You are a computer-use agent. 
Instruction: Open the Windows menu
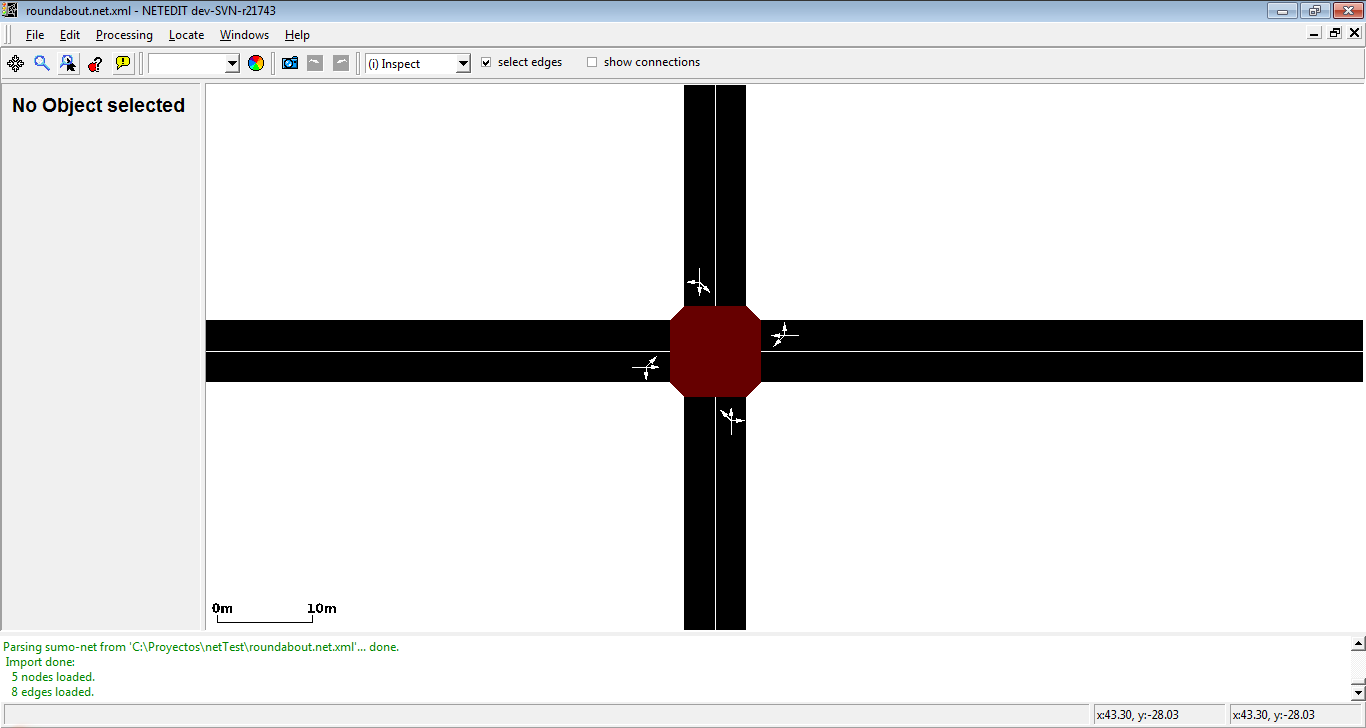[244, 35]
